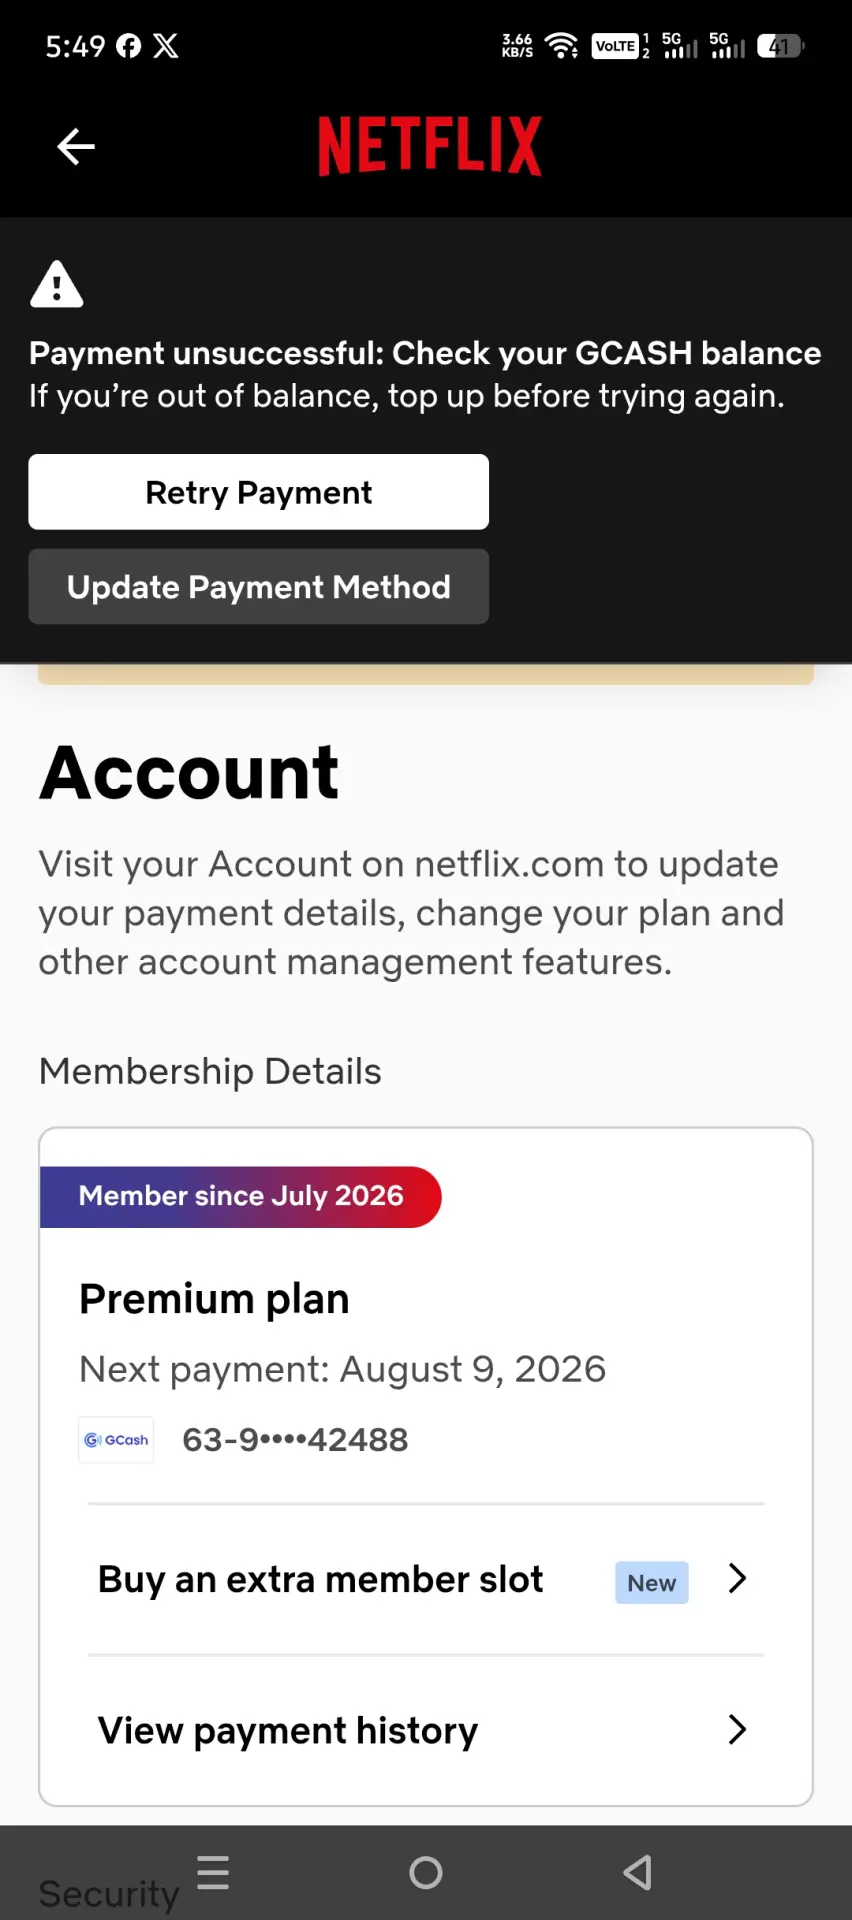Tap the Facebook notification icon in status bar
This screenshot has width=852, height=1920.
[x=129, y=46]
